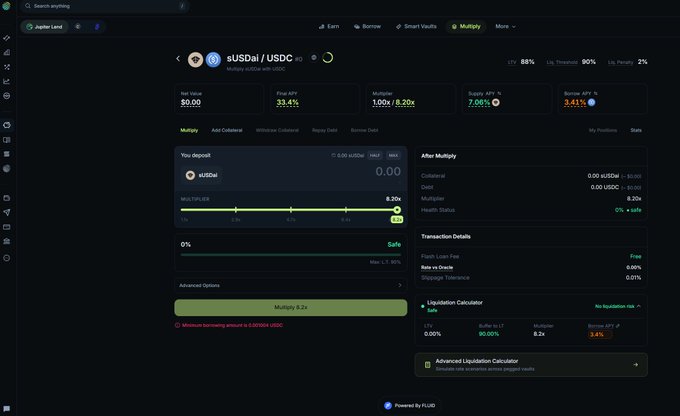Click the green Multiply 8.2x button

291,307
